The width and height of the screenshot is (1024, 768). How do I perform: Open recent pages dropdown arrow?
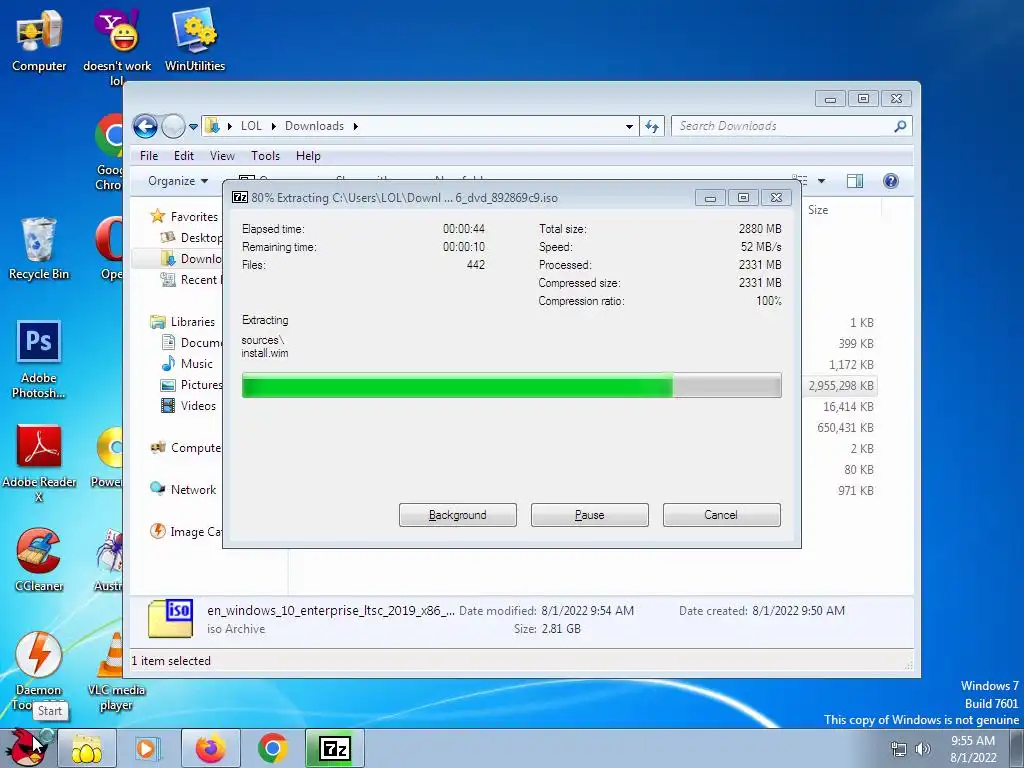coord(193,127)
